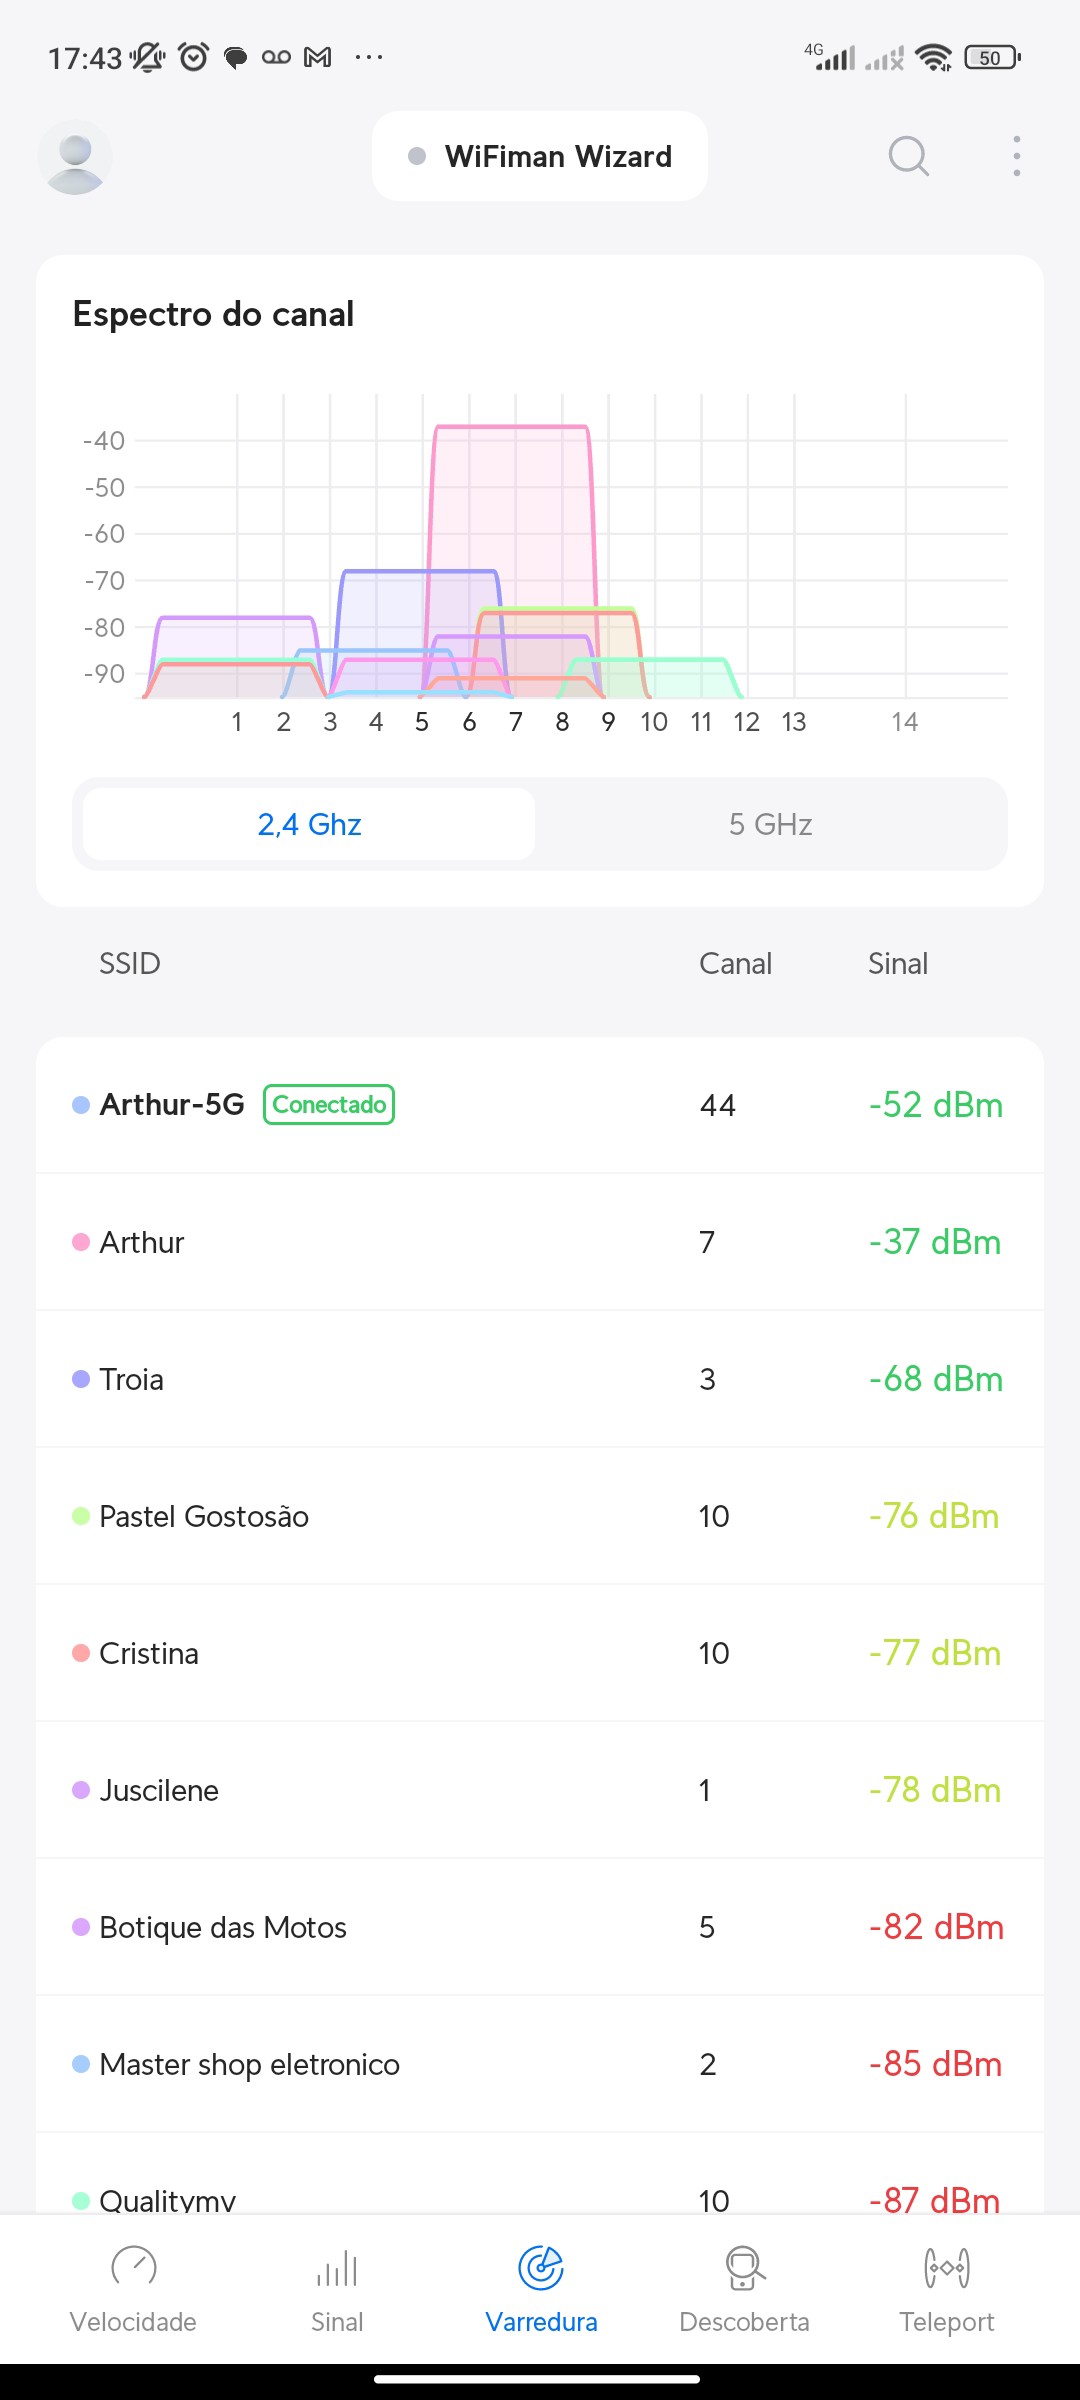Sort networks by Sinal column
The width and height of the screenshot is (1080, 2400).
(x=897, y=963)
